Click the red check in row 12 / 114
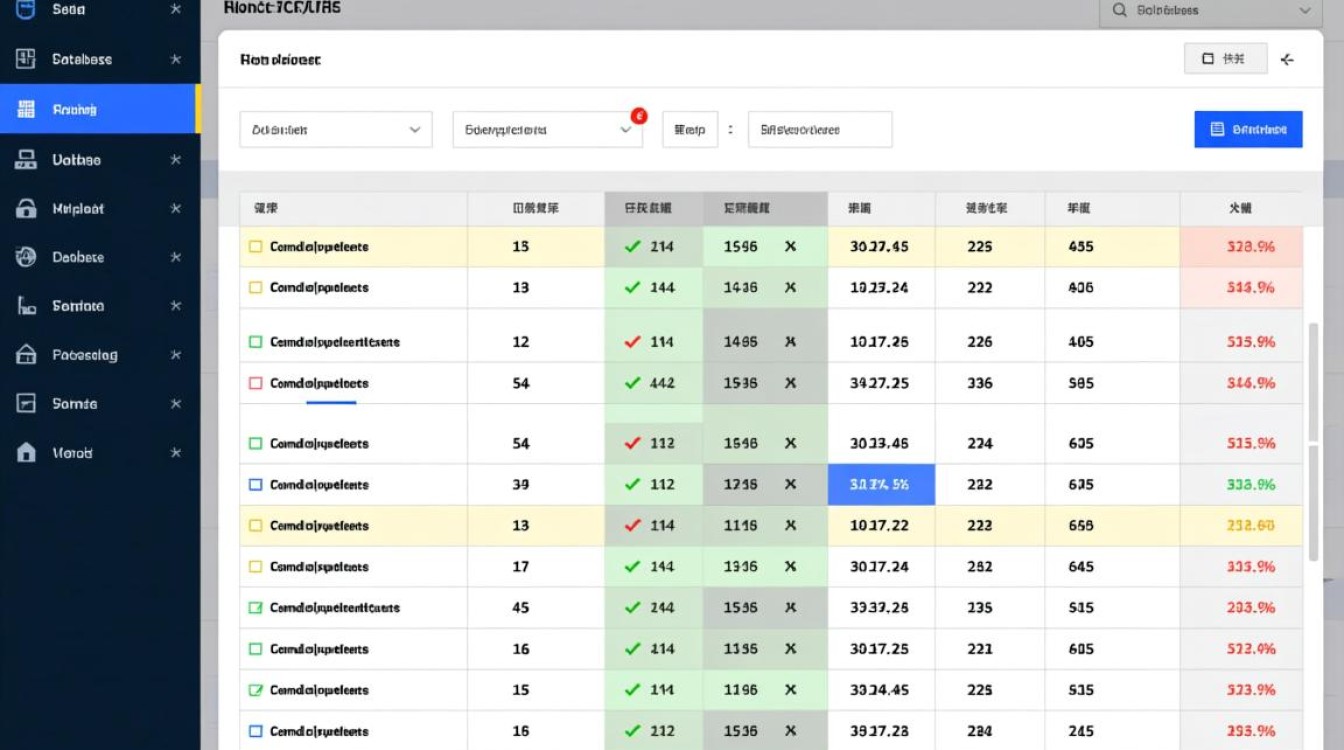 pyautogui.click(x=632, y=341)
